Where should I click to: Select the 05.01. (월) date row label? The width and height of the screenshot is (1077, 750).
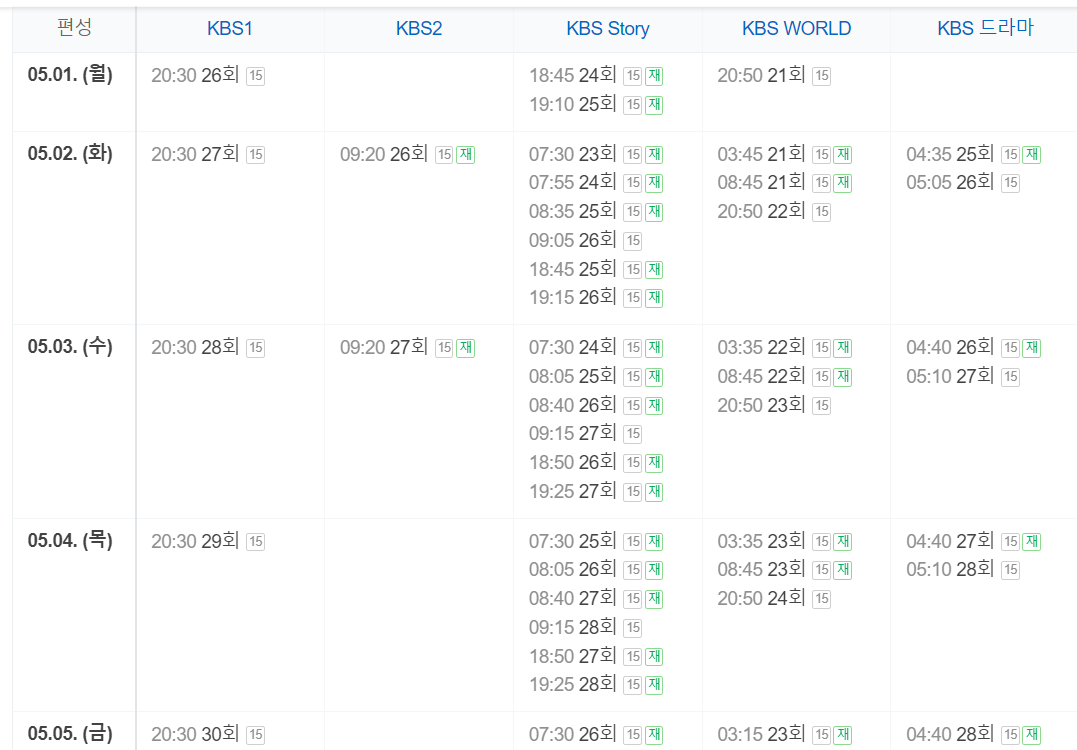tap(70, 74)
